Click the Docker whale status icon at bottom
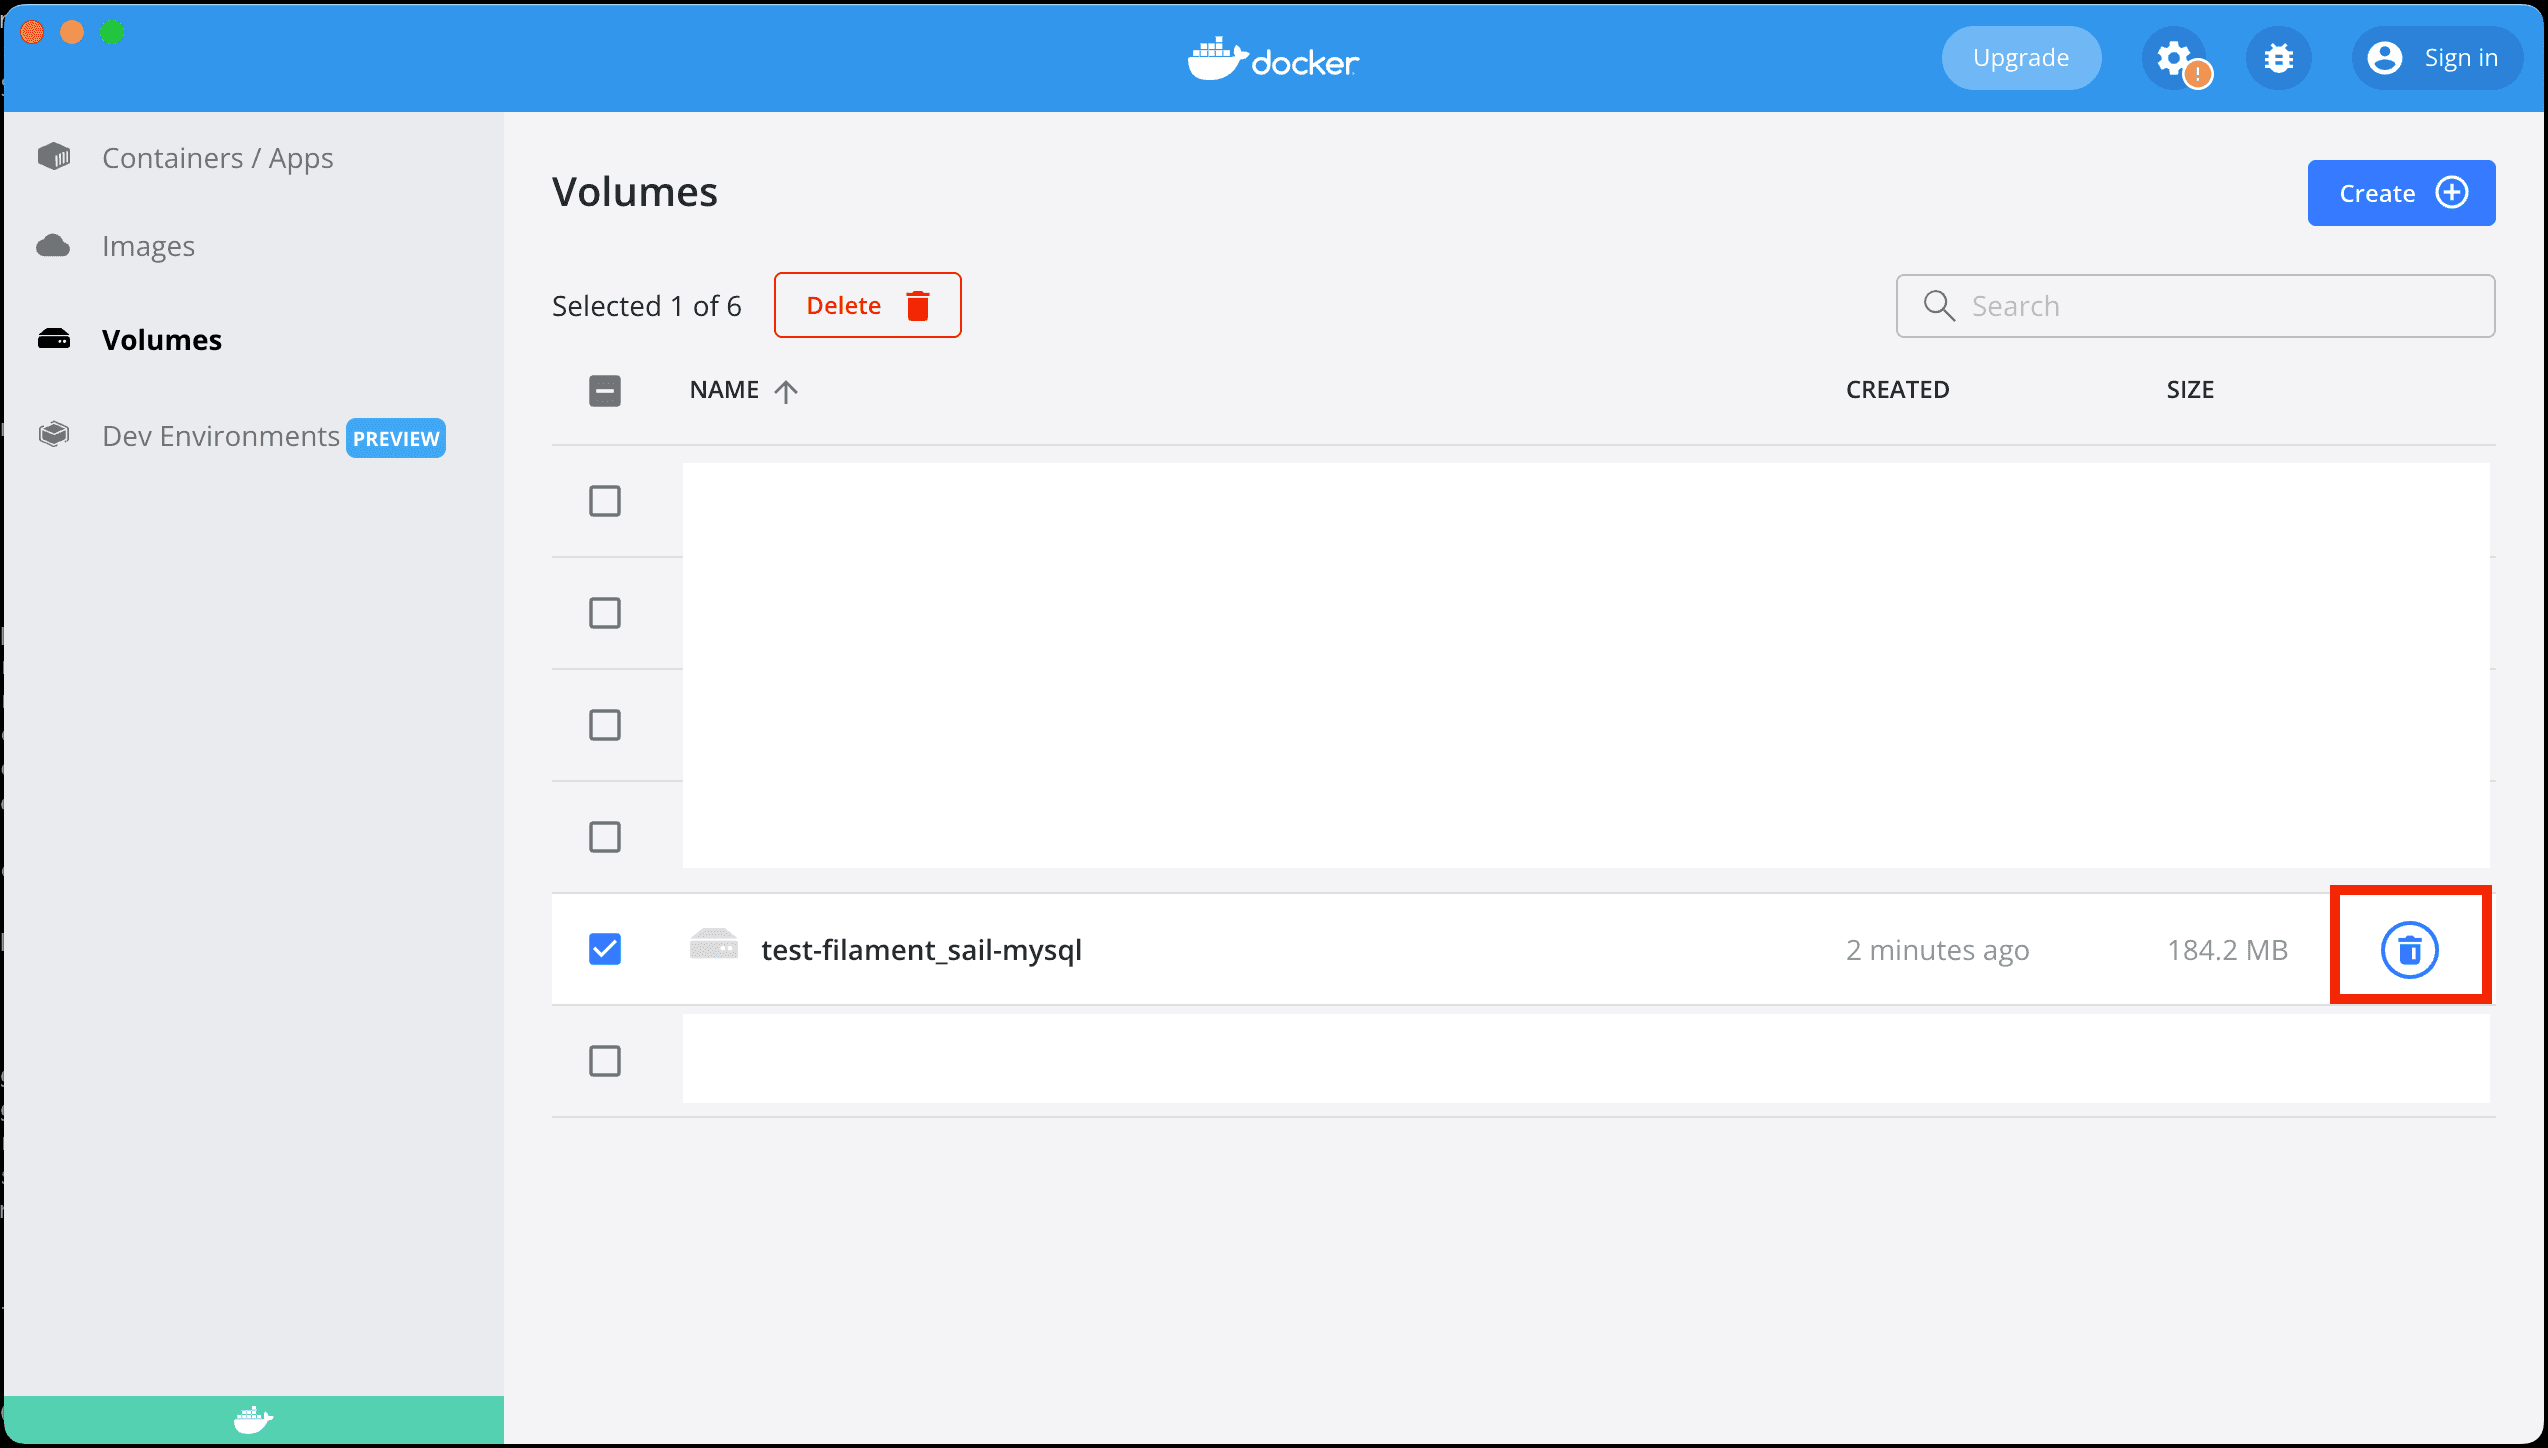This screenshot has width=2548, height=1448. click(253, 1419)
